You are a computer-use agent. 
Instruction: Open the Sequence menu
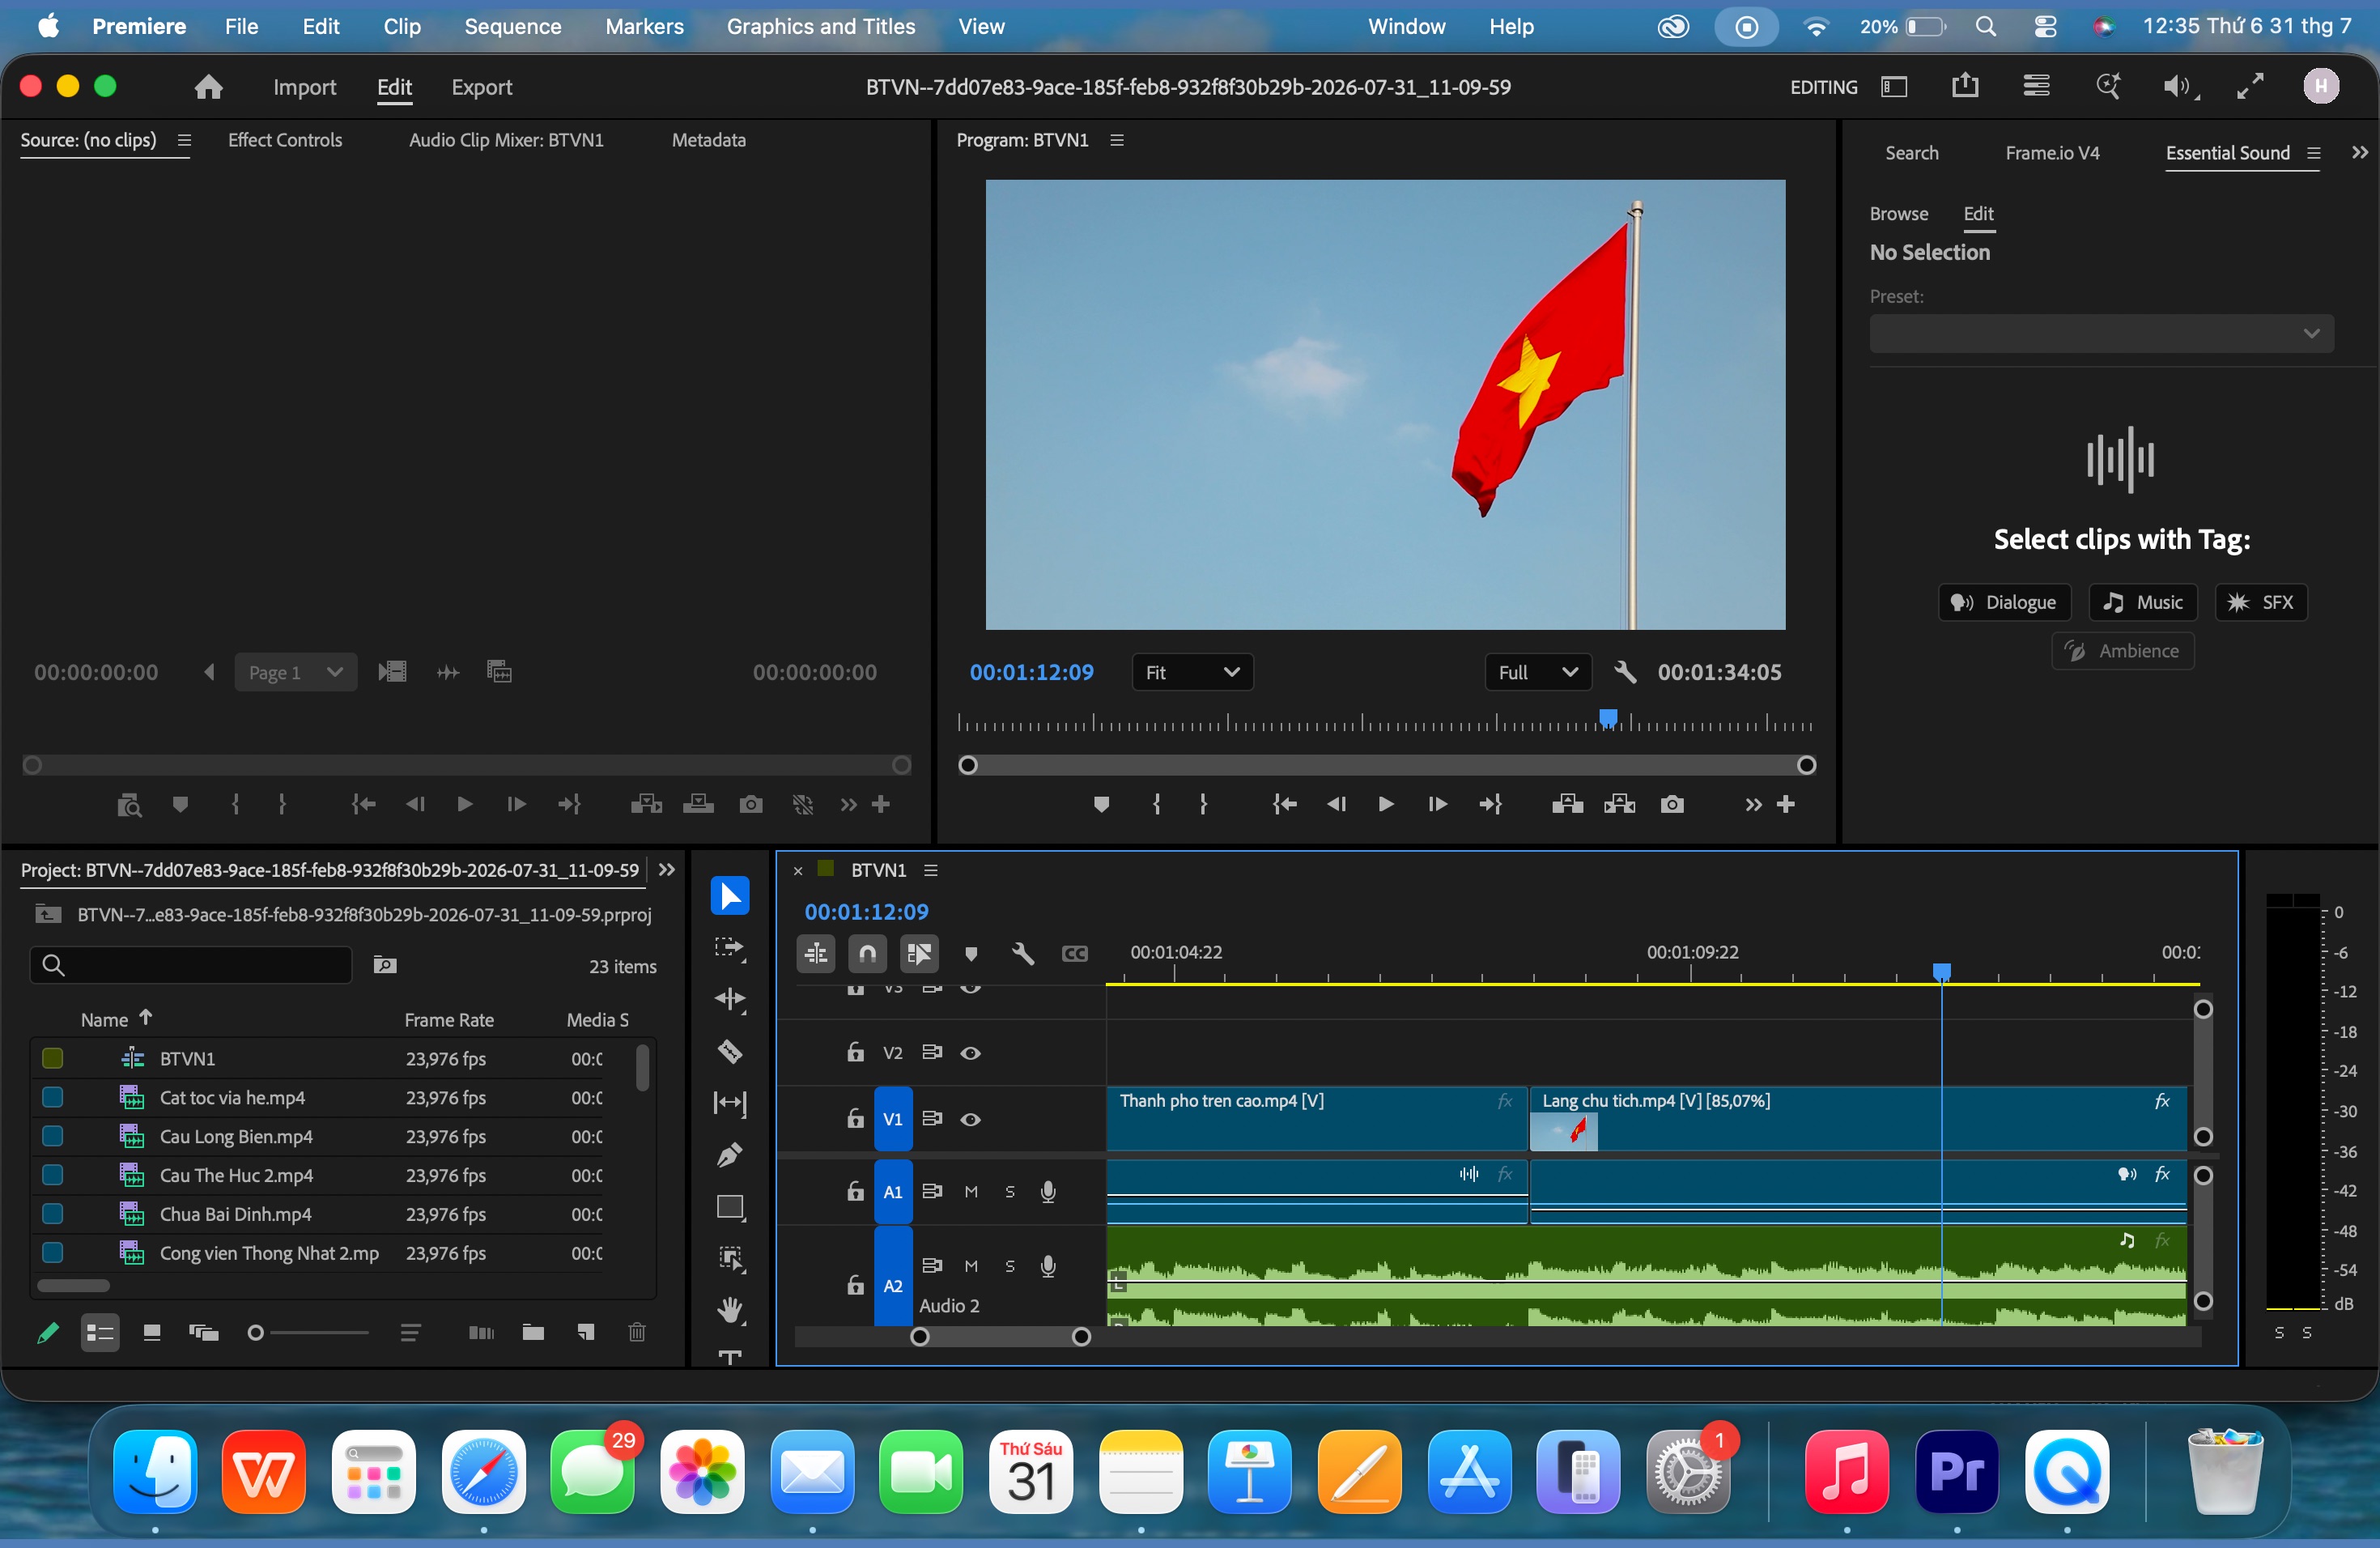(512, 26)
